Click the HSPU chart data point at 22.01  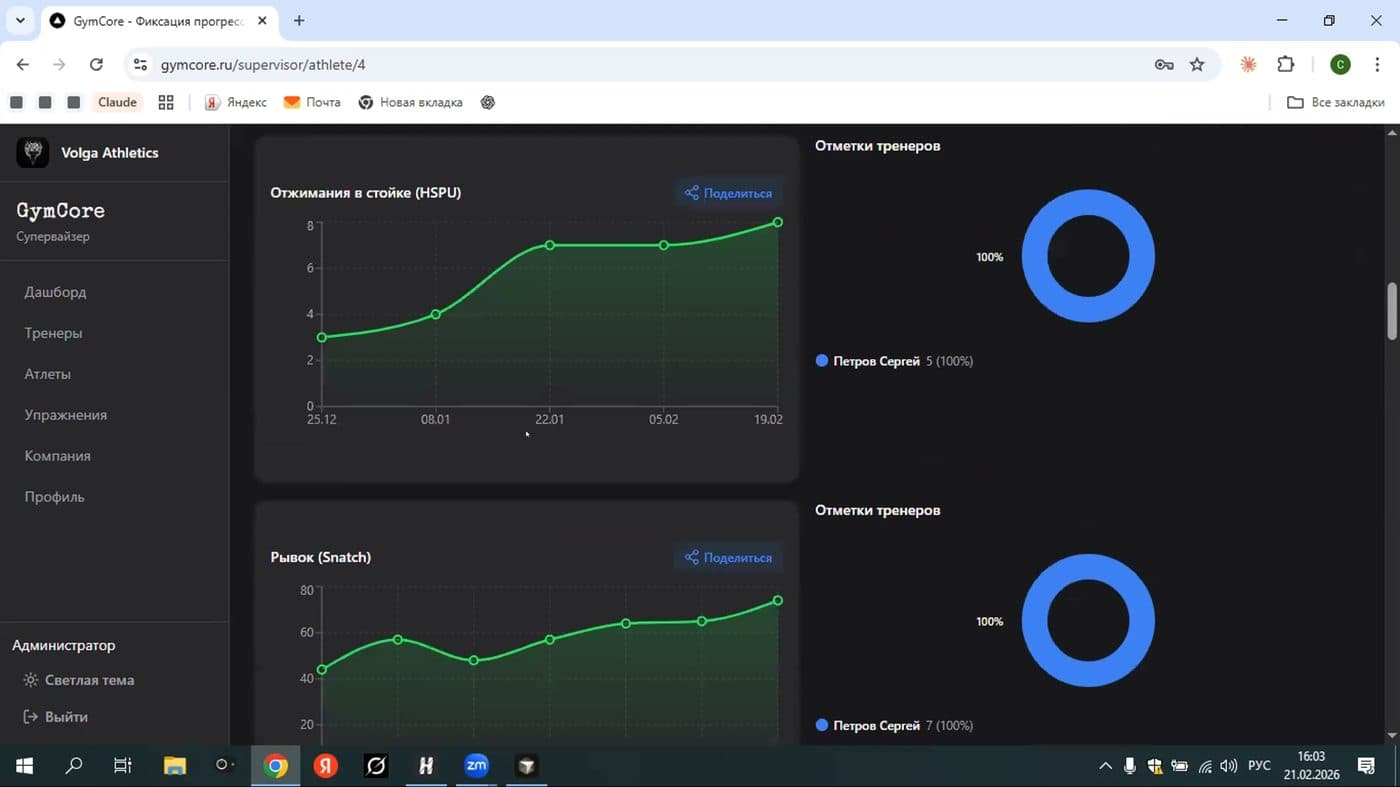pos(549,245)
